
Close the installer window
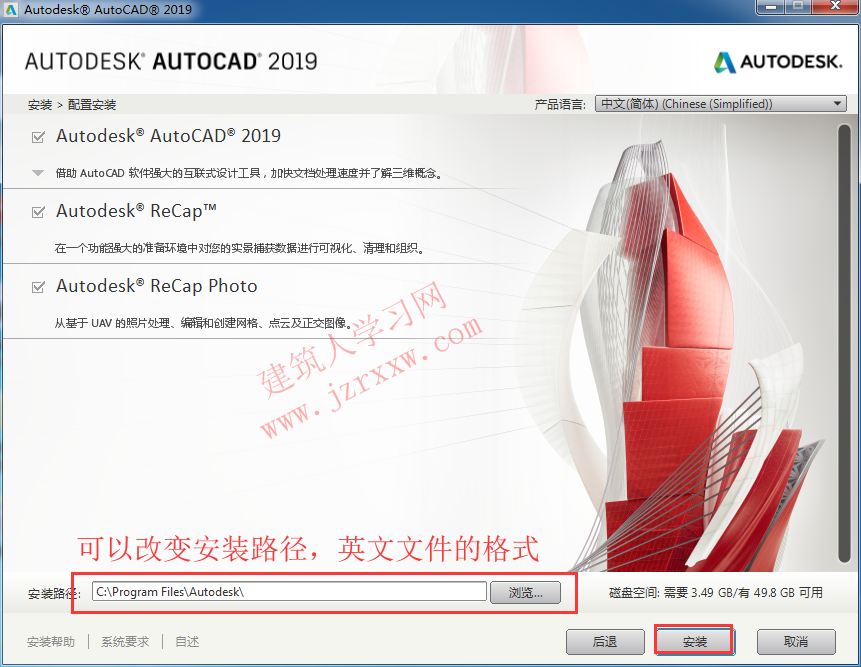coord(835,7)
